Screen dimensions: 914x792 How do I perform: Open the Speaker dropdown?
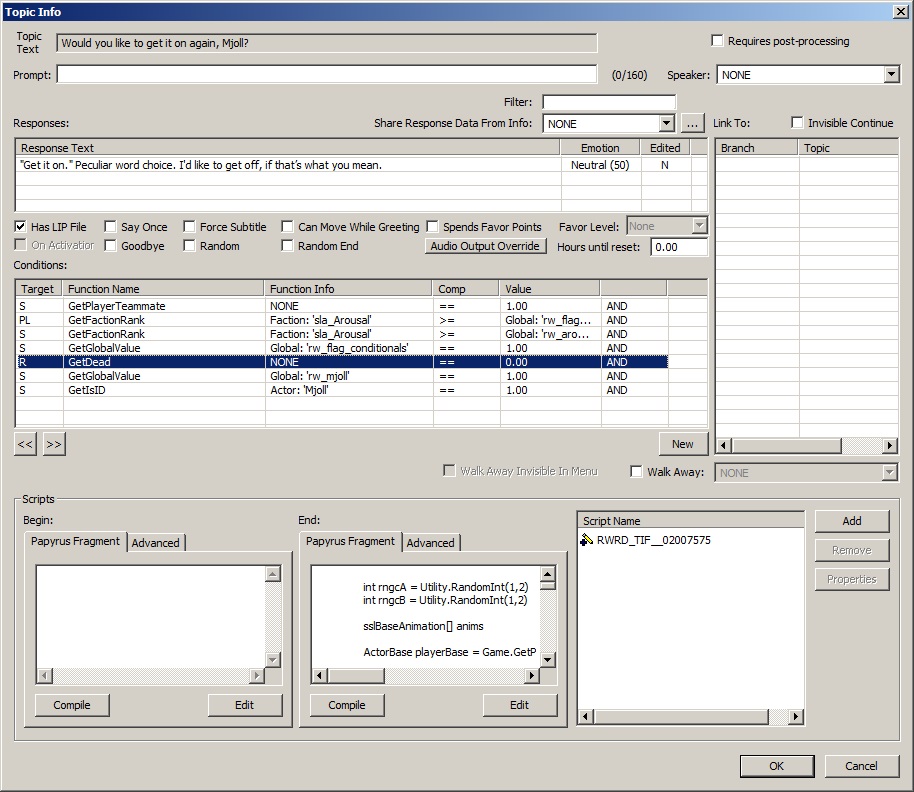pos(891,75)
